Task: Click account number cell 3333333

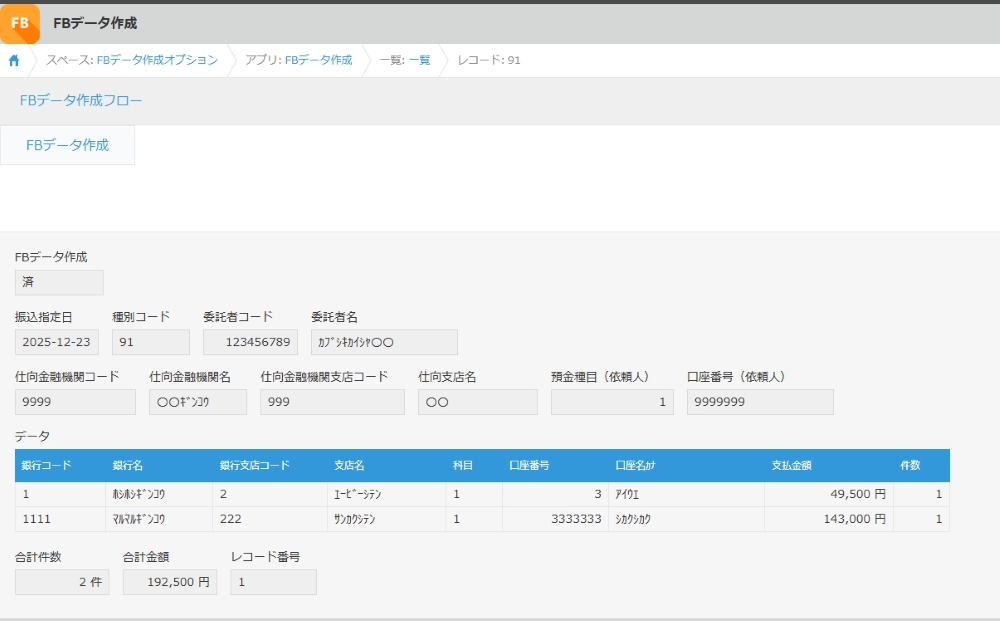Action: [x=555, y=519]
